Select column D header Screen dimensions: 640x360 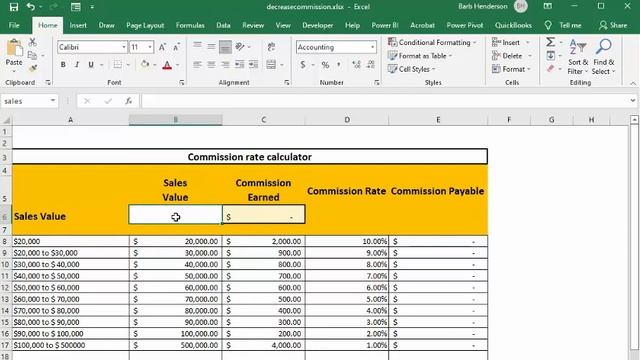click(x=347, y=120)
